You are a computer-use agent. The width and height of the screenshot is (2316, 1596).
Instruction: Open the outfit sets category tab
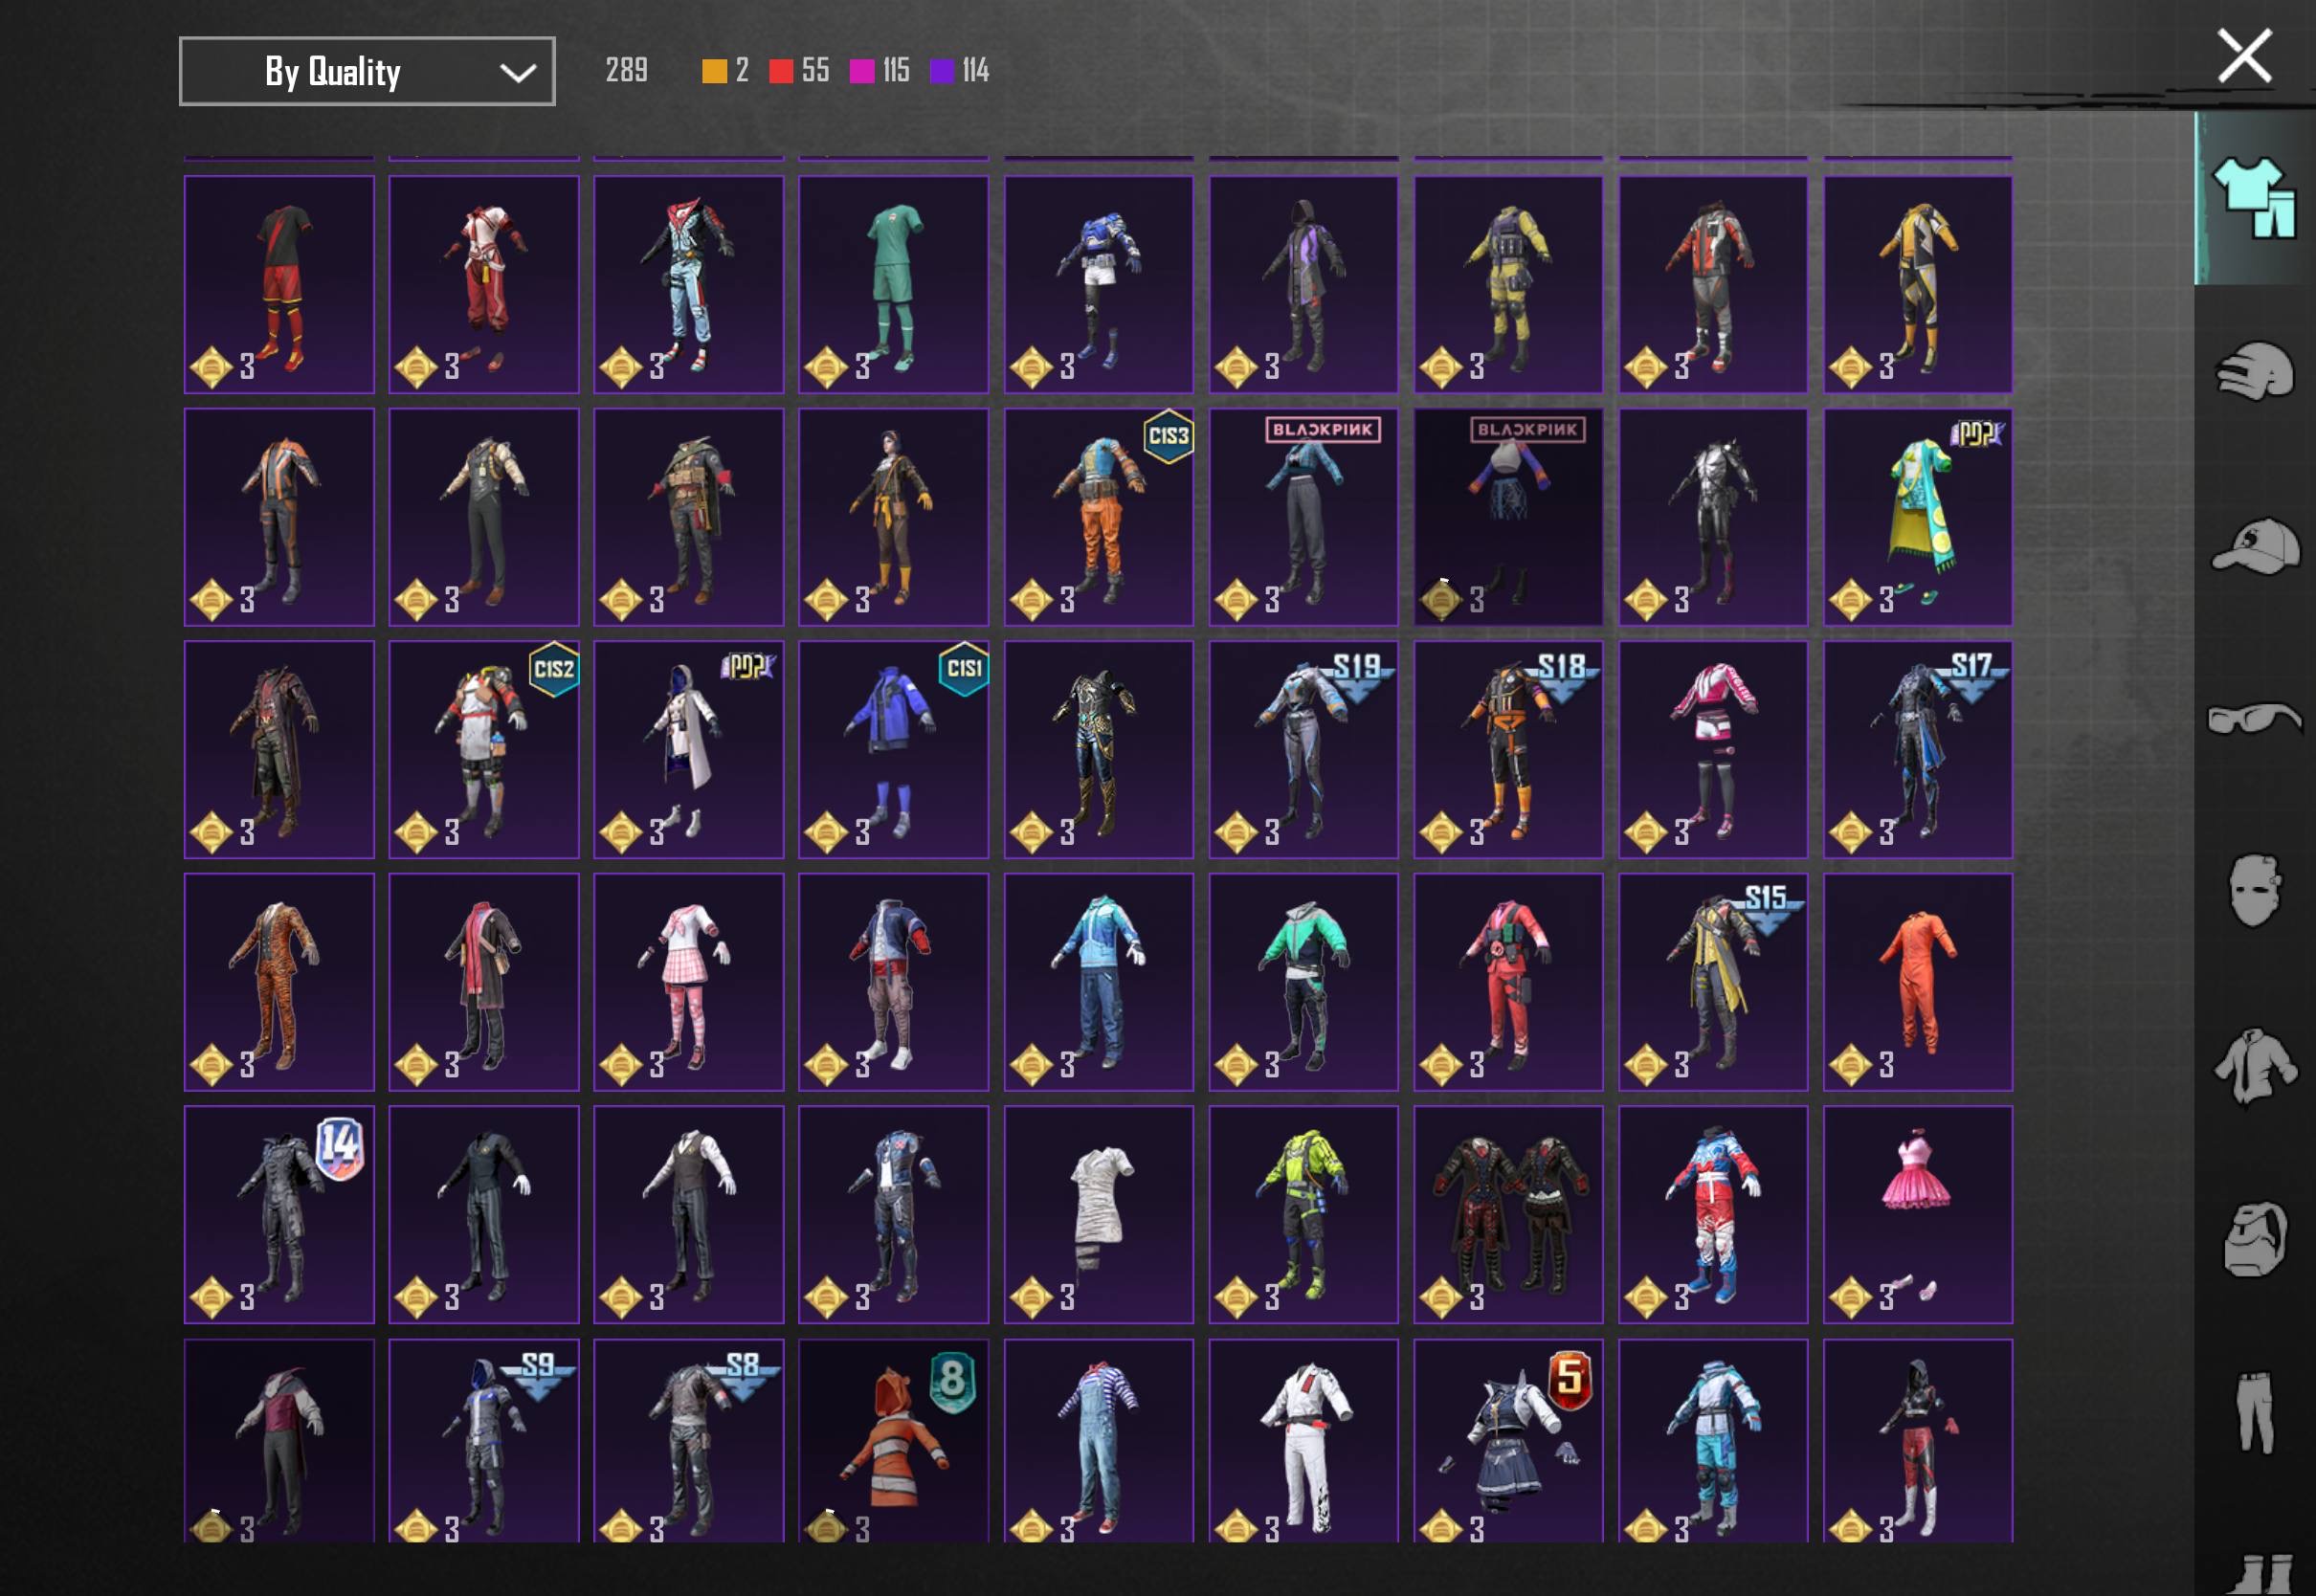2255,198
